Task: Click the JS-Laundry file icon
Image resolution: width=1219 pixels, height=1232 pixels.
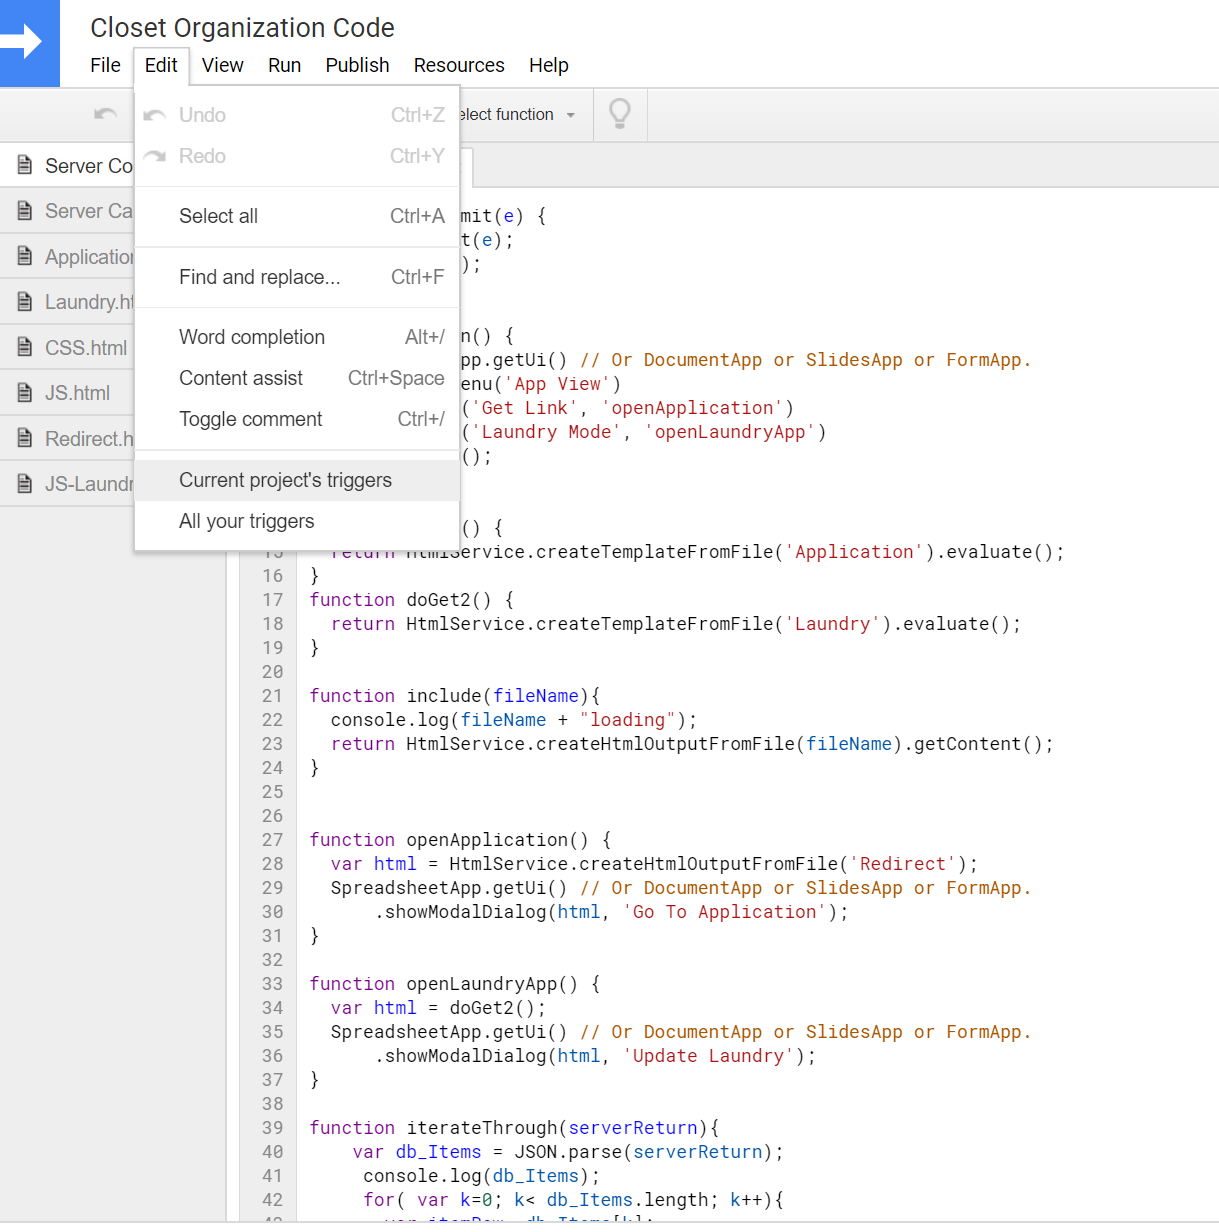Action: [25, 484]
